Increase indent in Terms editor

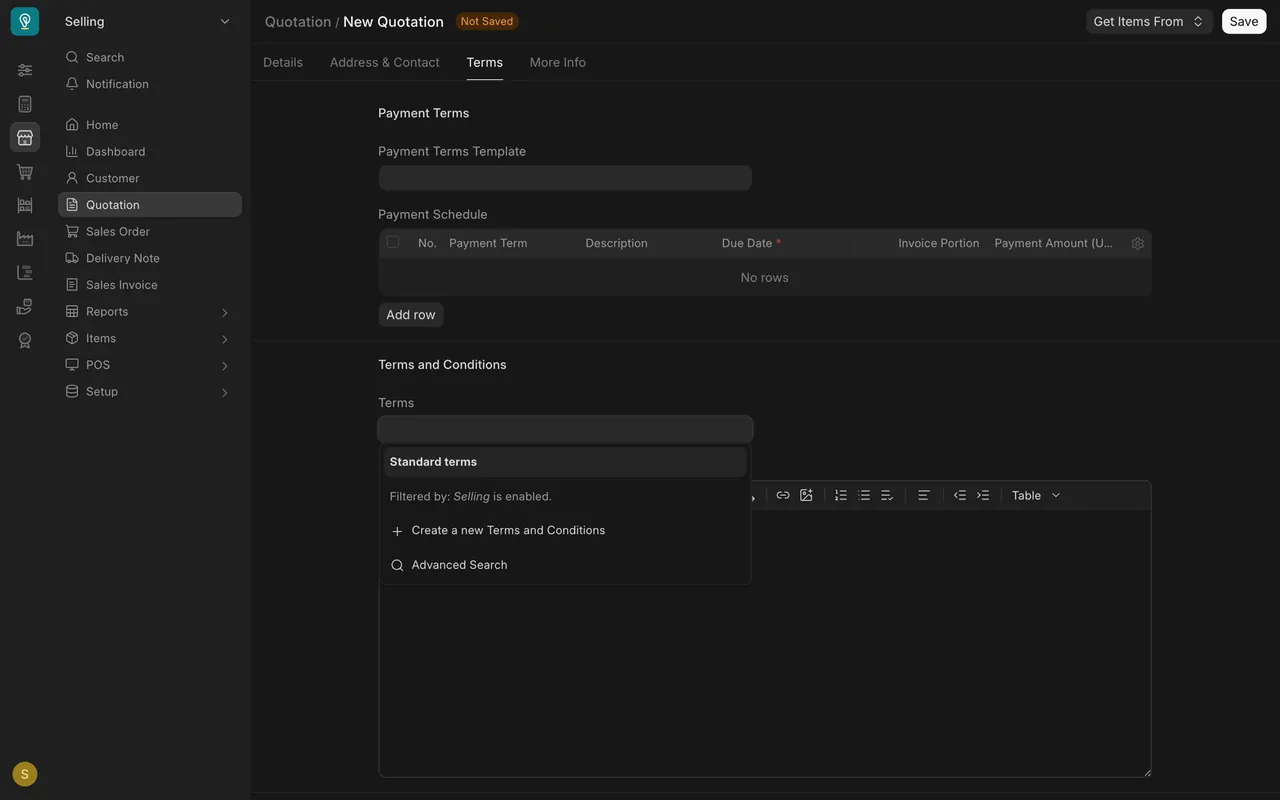tap(983, 495)
